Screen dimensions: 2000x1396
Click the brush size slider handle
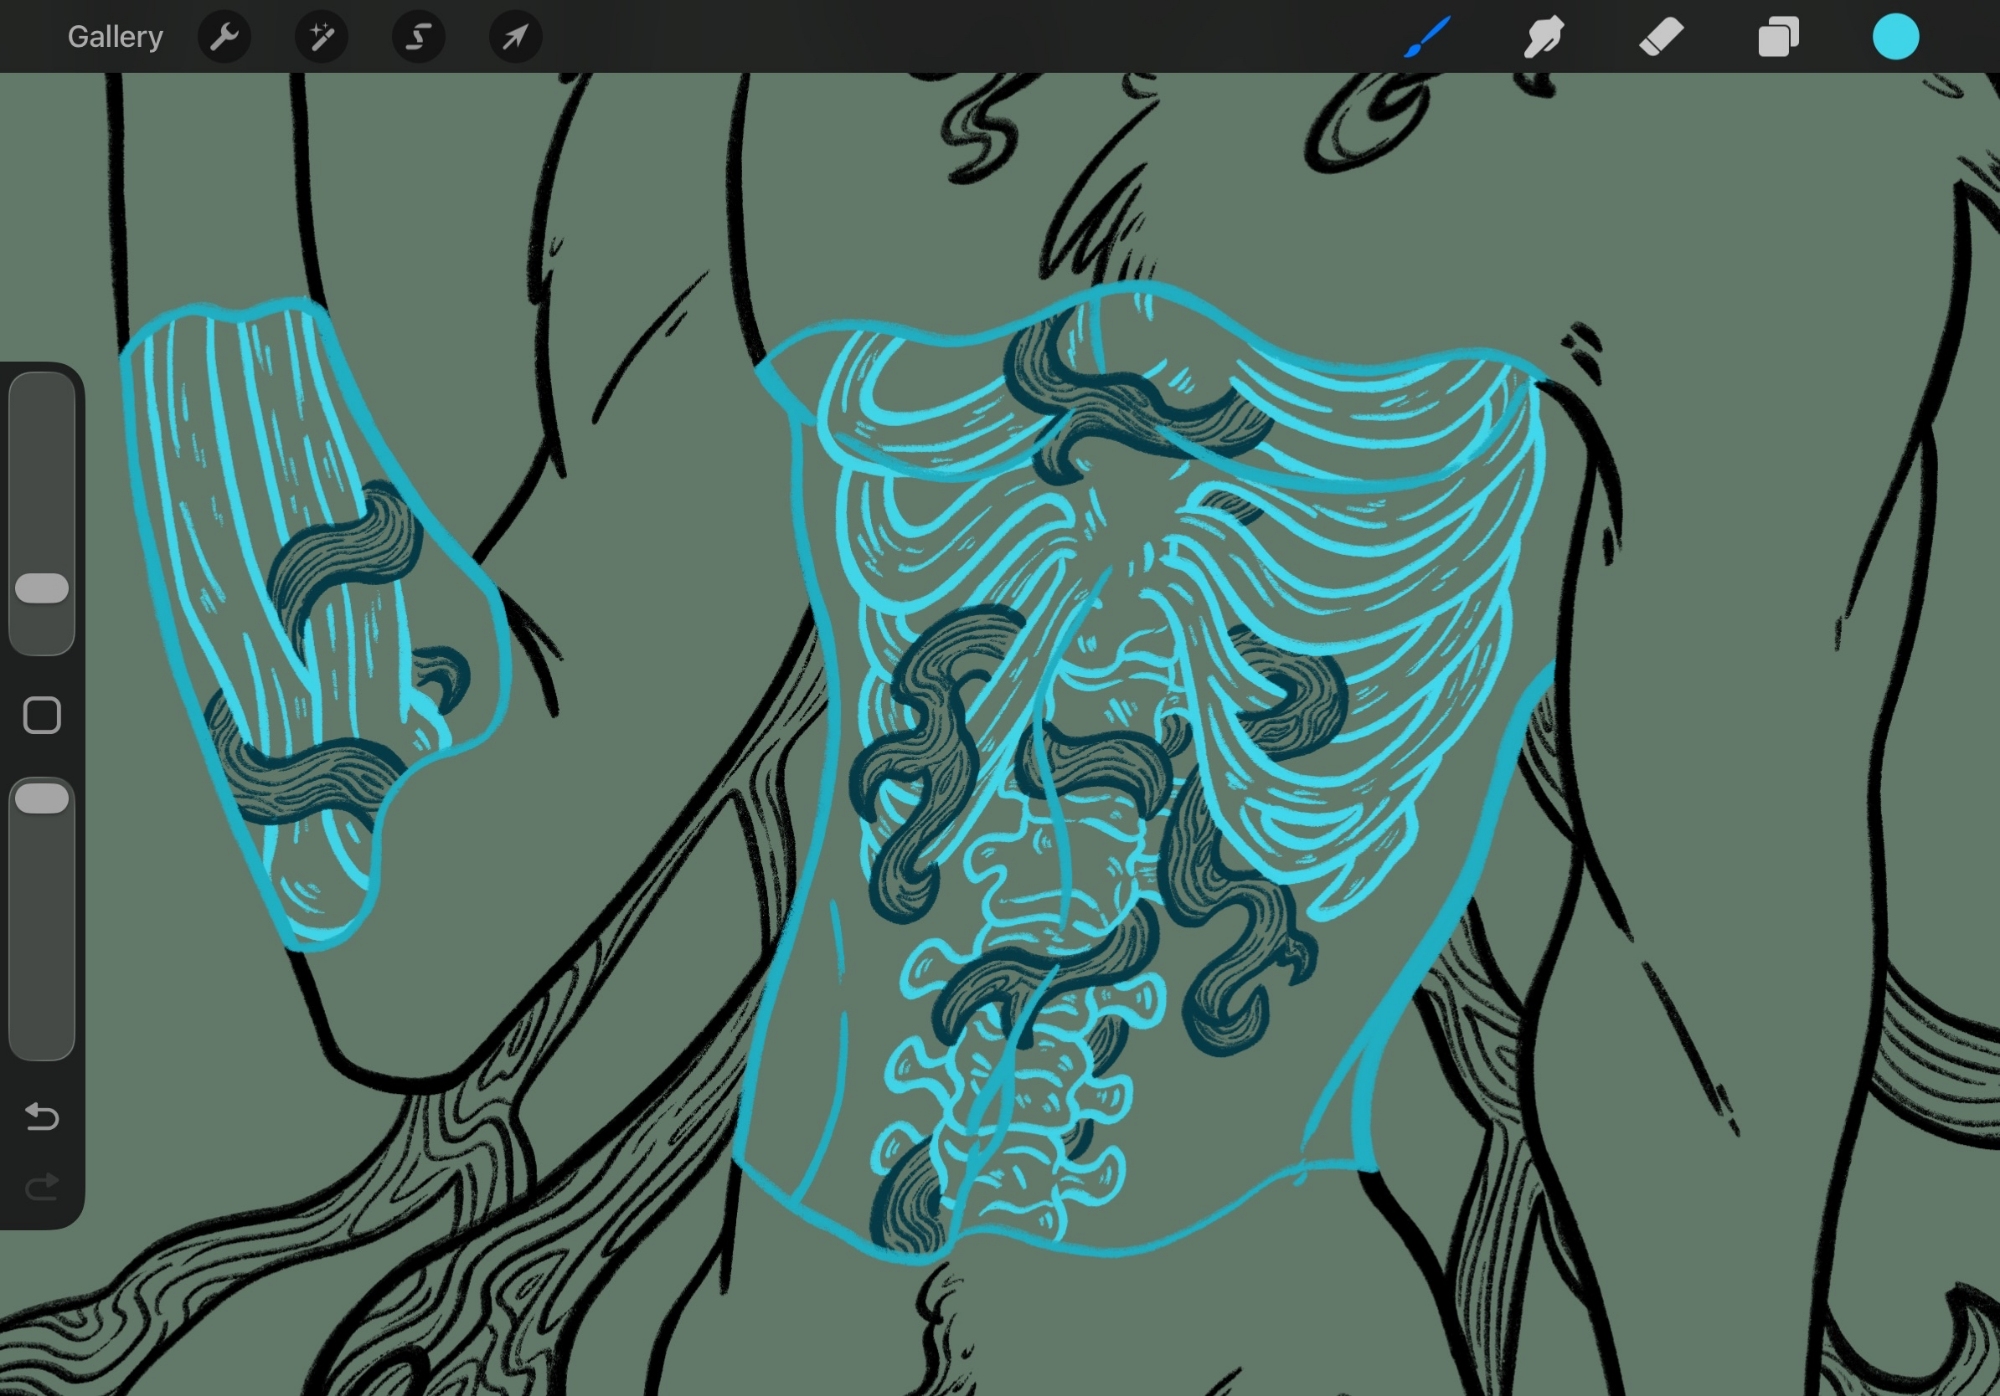point(42,588)
